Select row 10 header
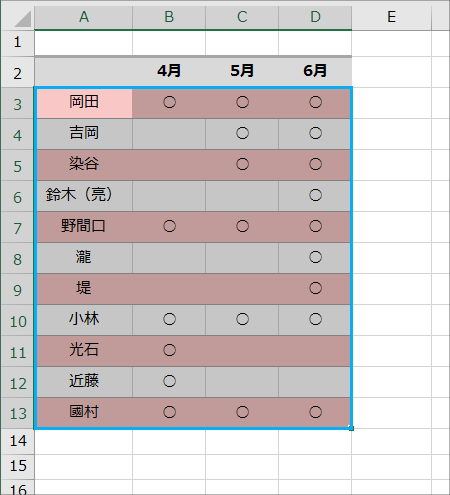This screenshot has height=495, width=450. 17,321
